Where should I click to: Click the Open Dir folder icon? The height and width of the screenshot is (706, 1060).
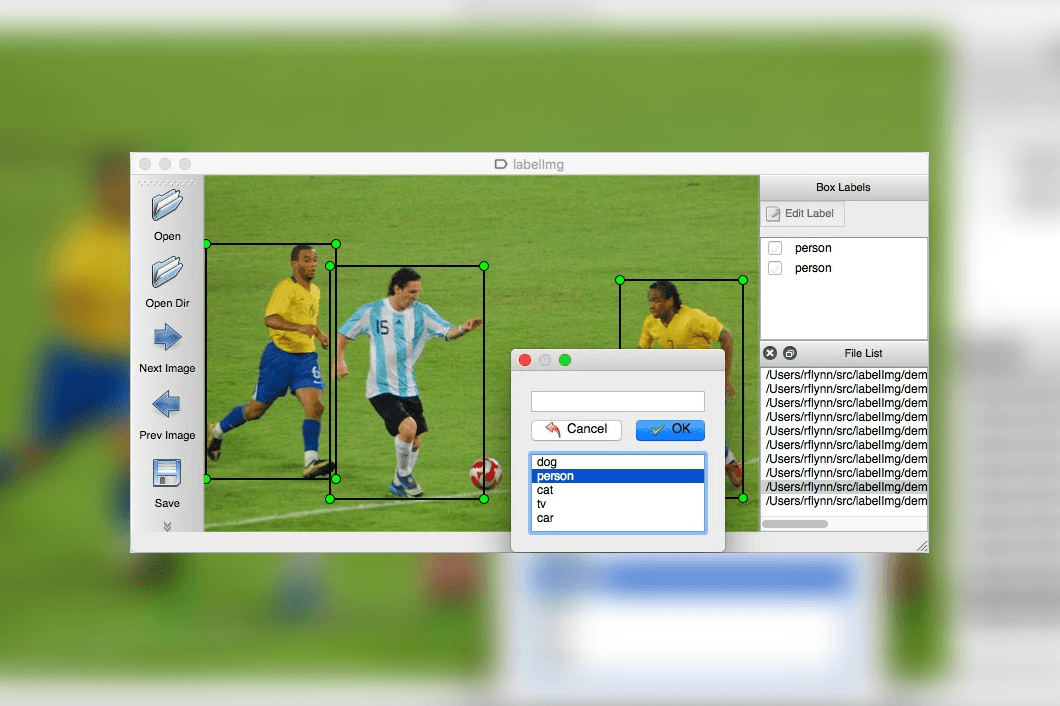(167, 272)
